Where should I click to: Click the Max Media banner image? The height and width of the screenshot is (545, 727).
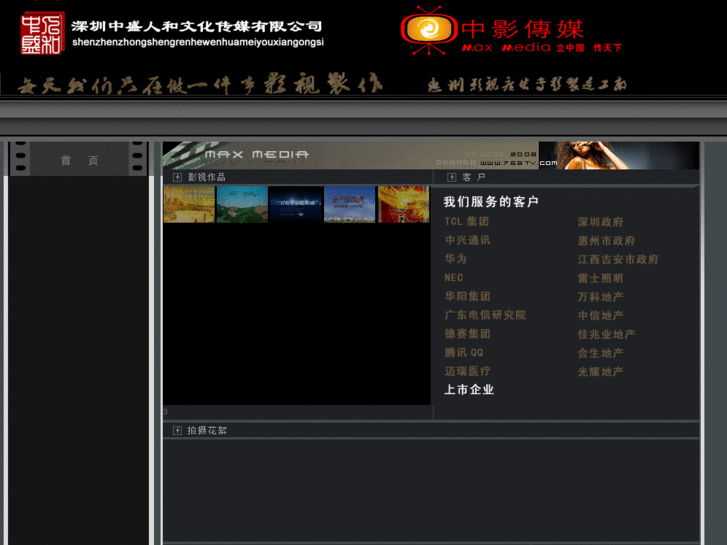click(351, 155)
